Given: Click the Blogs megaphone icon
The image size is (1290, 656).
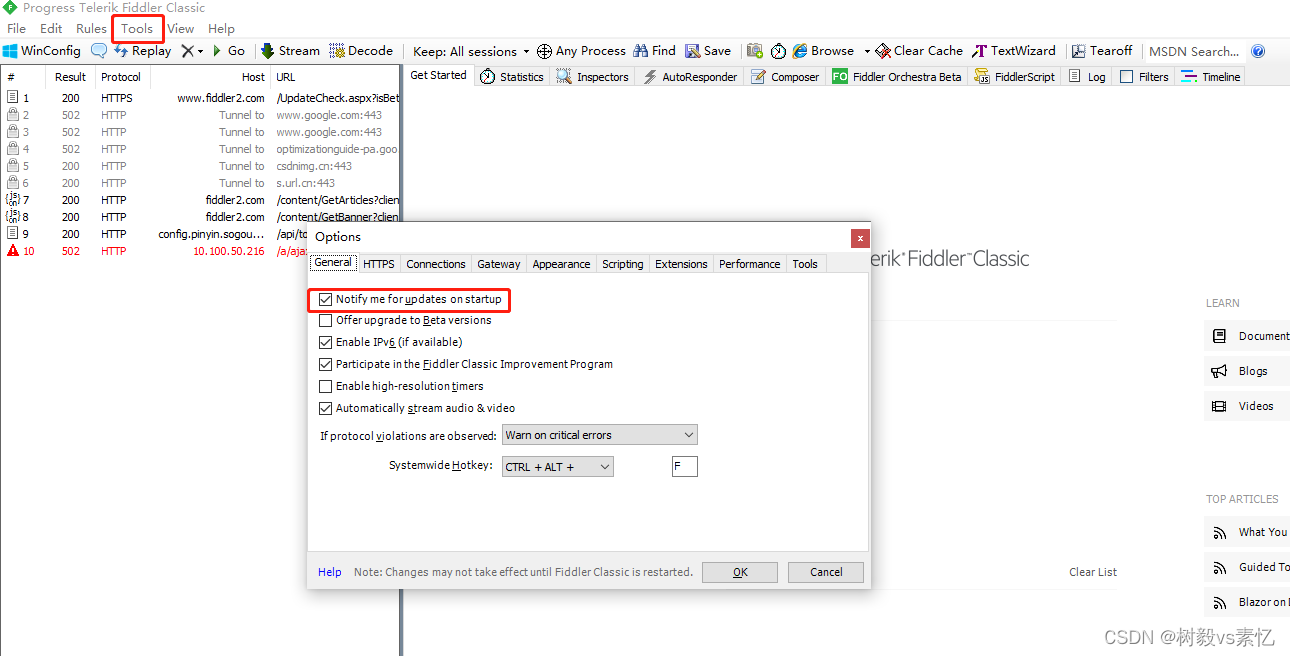Looking at the screenshot, I should point(1219,371).
